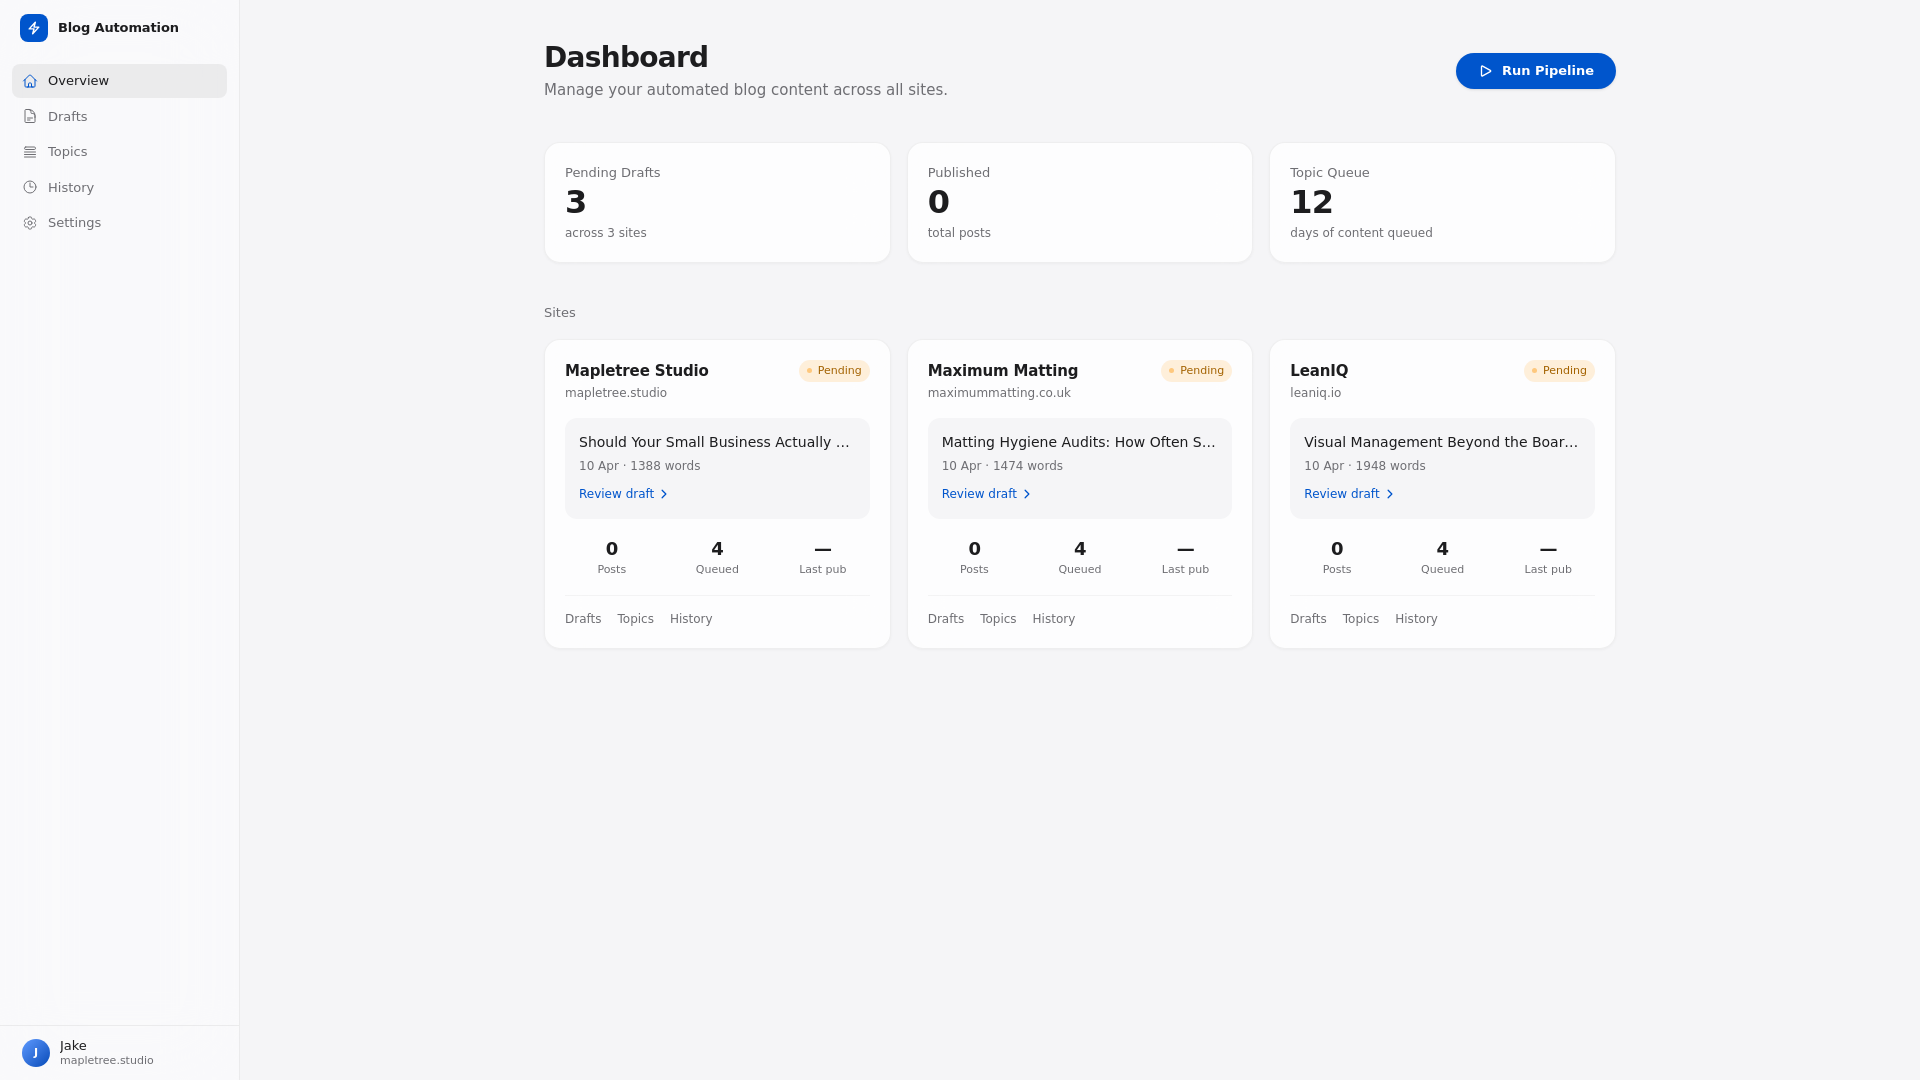Click the mapletree.studio domain on site card
1920x1080 pixels.
coord(616,393)
